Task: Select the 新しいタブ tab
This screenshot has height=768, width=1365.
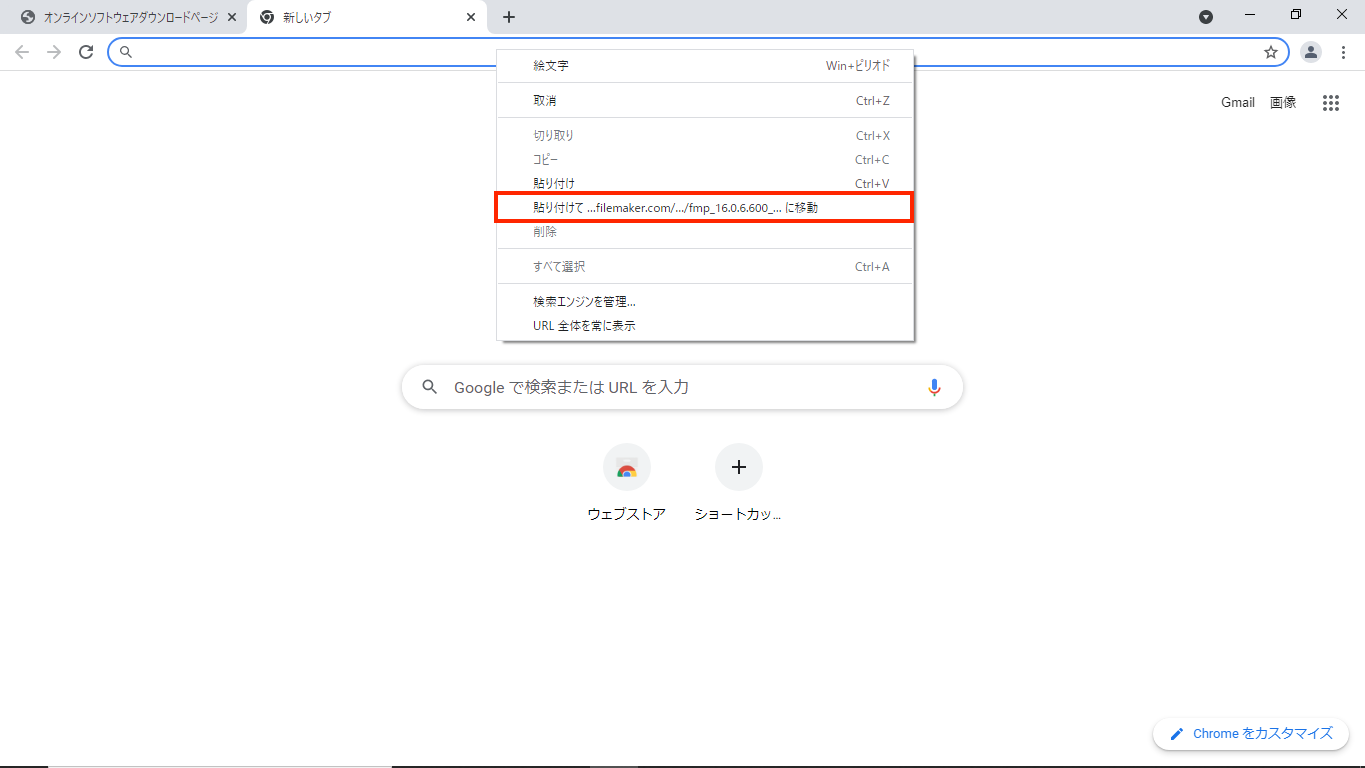Action: (367, 17)
